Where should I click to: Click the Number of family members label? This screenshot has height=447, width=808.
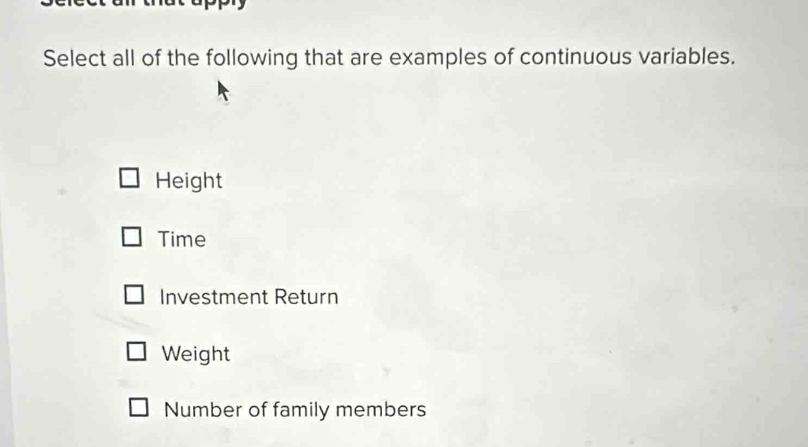pos(295,410)
